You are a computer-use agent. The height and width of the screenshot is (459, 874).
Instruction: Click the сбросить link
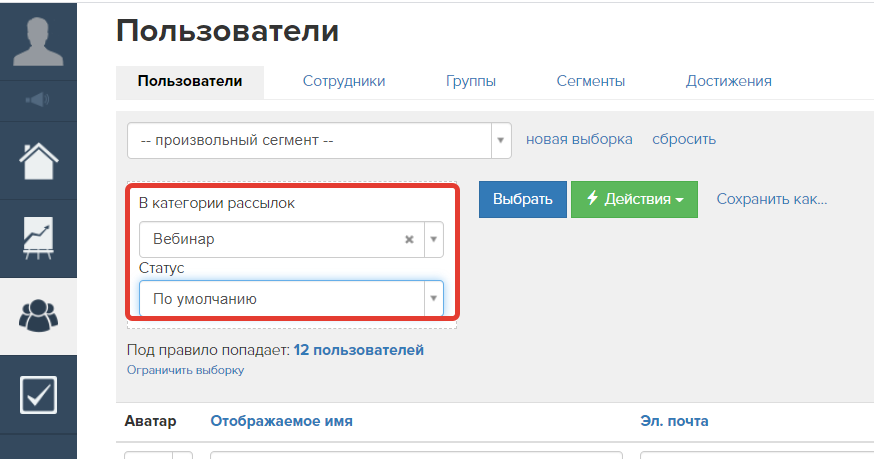[684, 139]
